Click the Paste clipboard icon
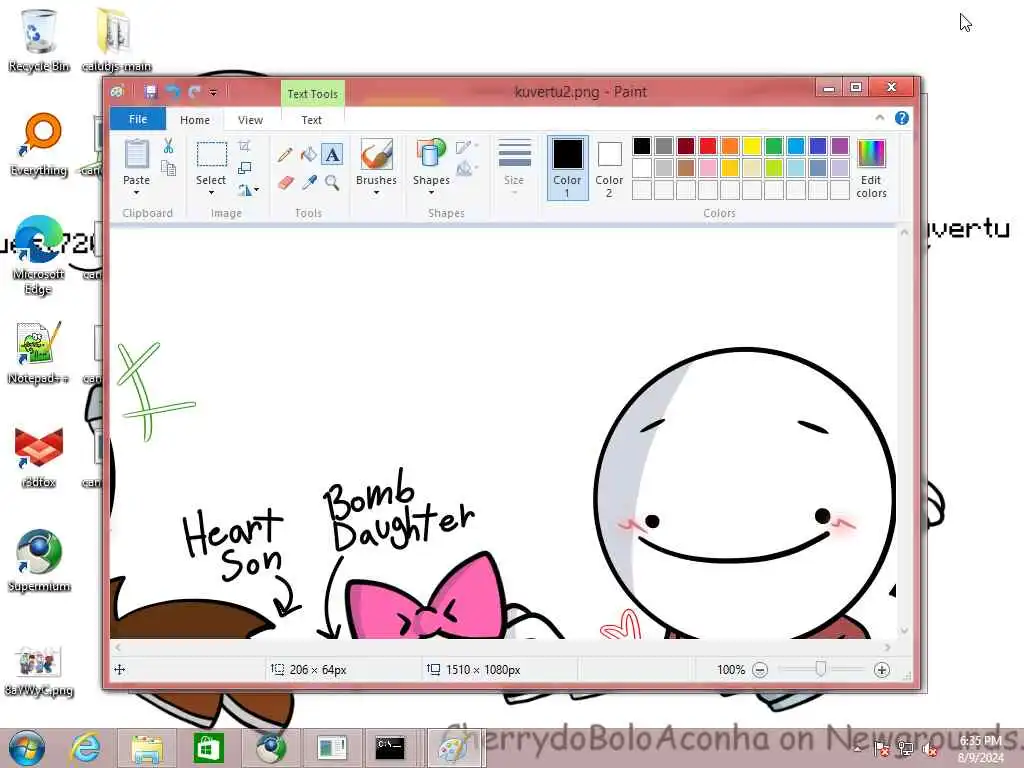The image size is (1024, 768). click(136, 154)
